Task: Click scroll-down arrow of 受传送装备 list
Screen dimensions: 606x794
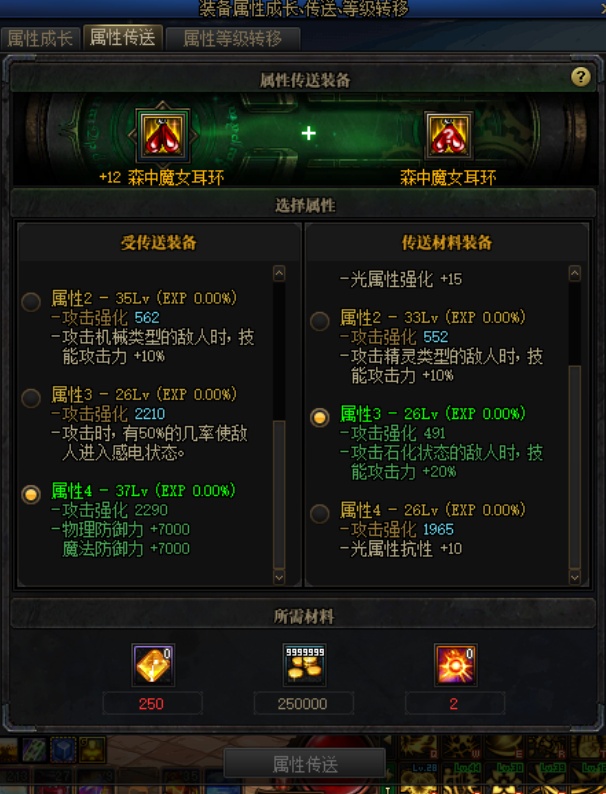Action: [x=279, y=577]
